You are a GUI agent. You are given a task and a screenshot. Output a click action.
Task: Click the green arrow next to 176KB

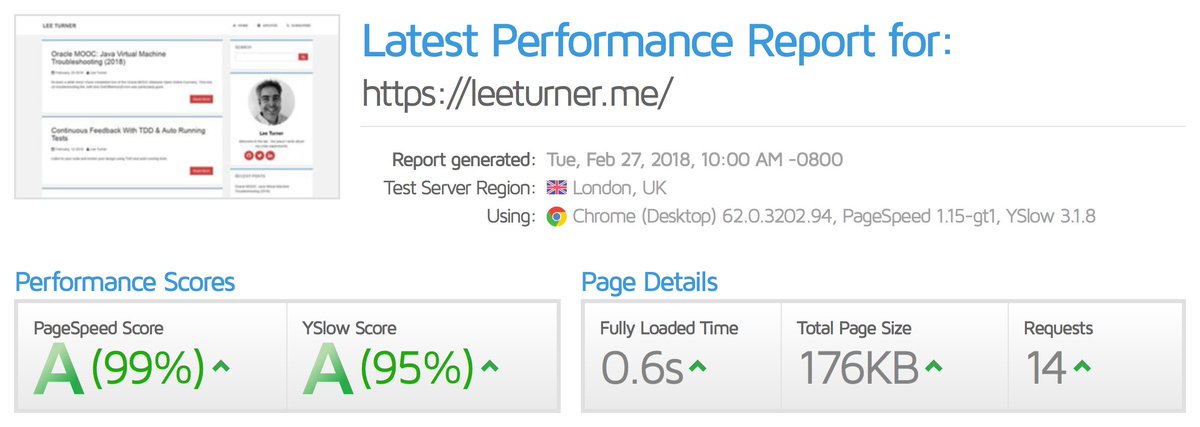(934, 366)
